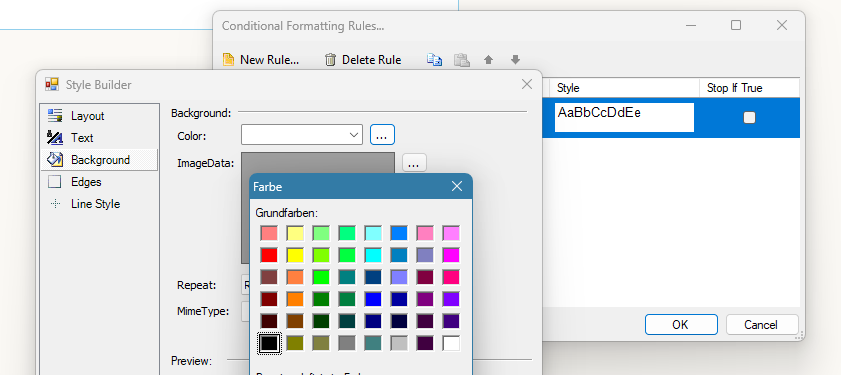The image size is (841, 375).
Task: Click the MimeType combo box
Action: pyautogui.click(x=246, y=311)
